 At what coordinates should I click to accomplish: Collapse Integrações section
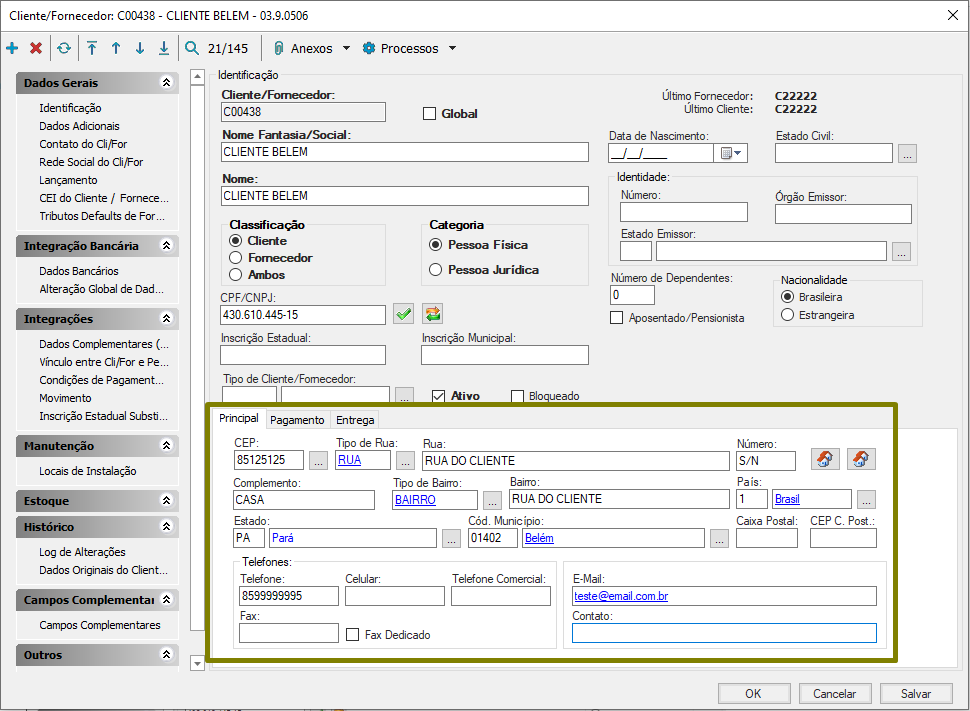coord(166,319)
